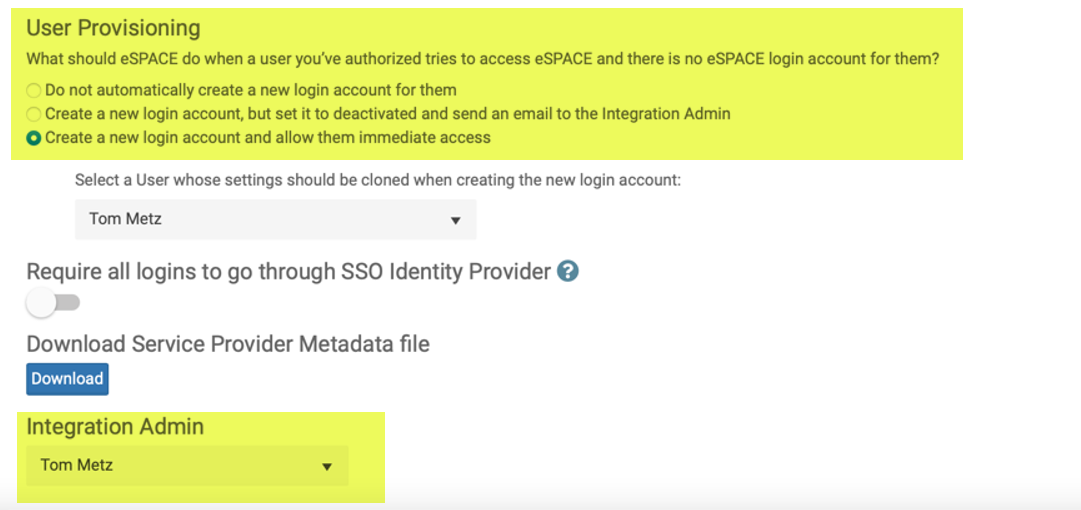Click the Integration Admin dropdown arrow
Viewport: 1081px width, 510px height.
click(326, 466)
